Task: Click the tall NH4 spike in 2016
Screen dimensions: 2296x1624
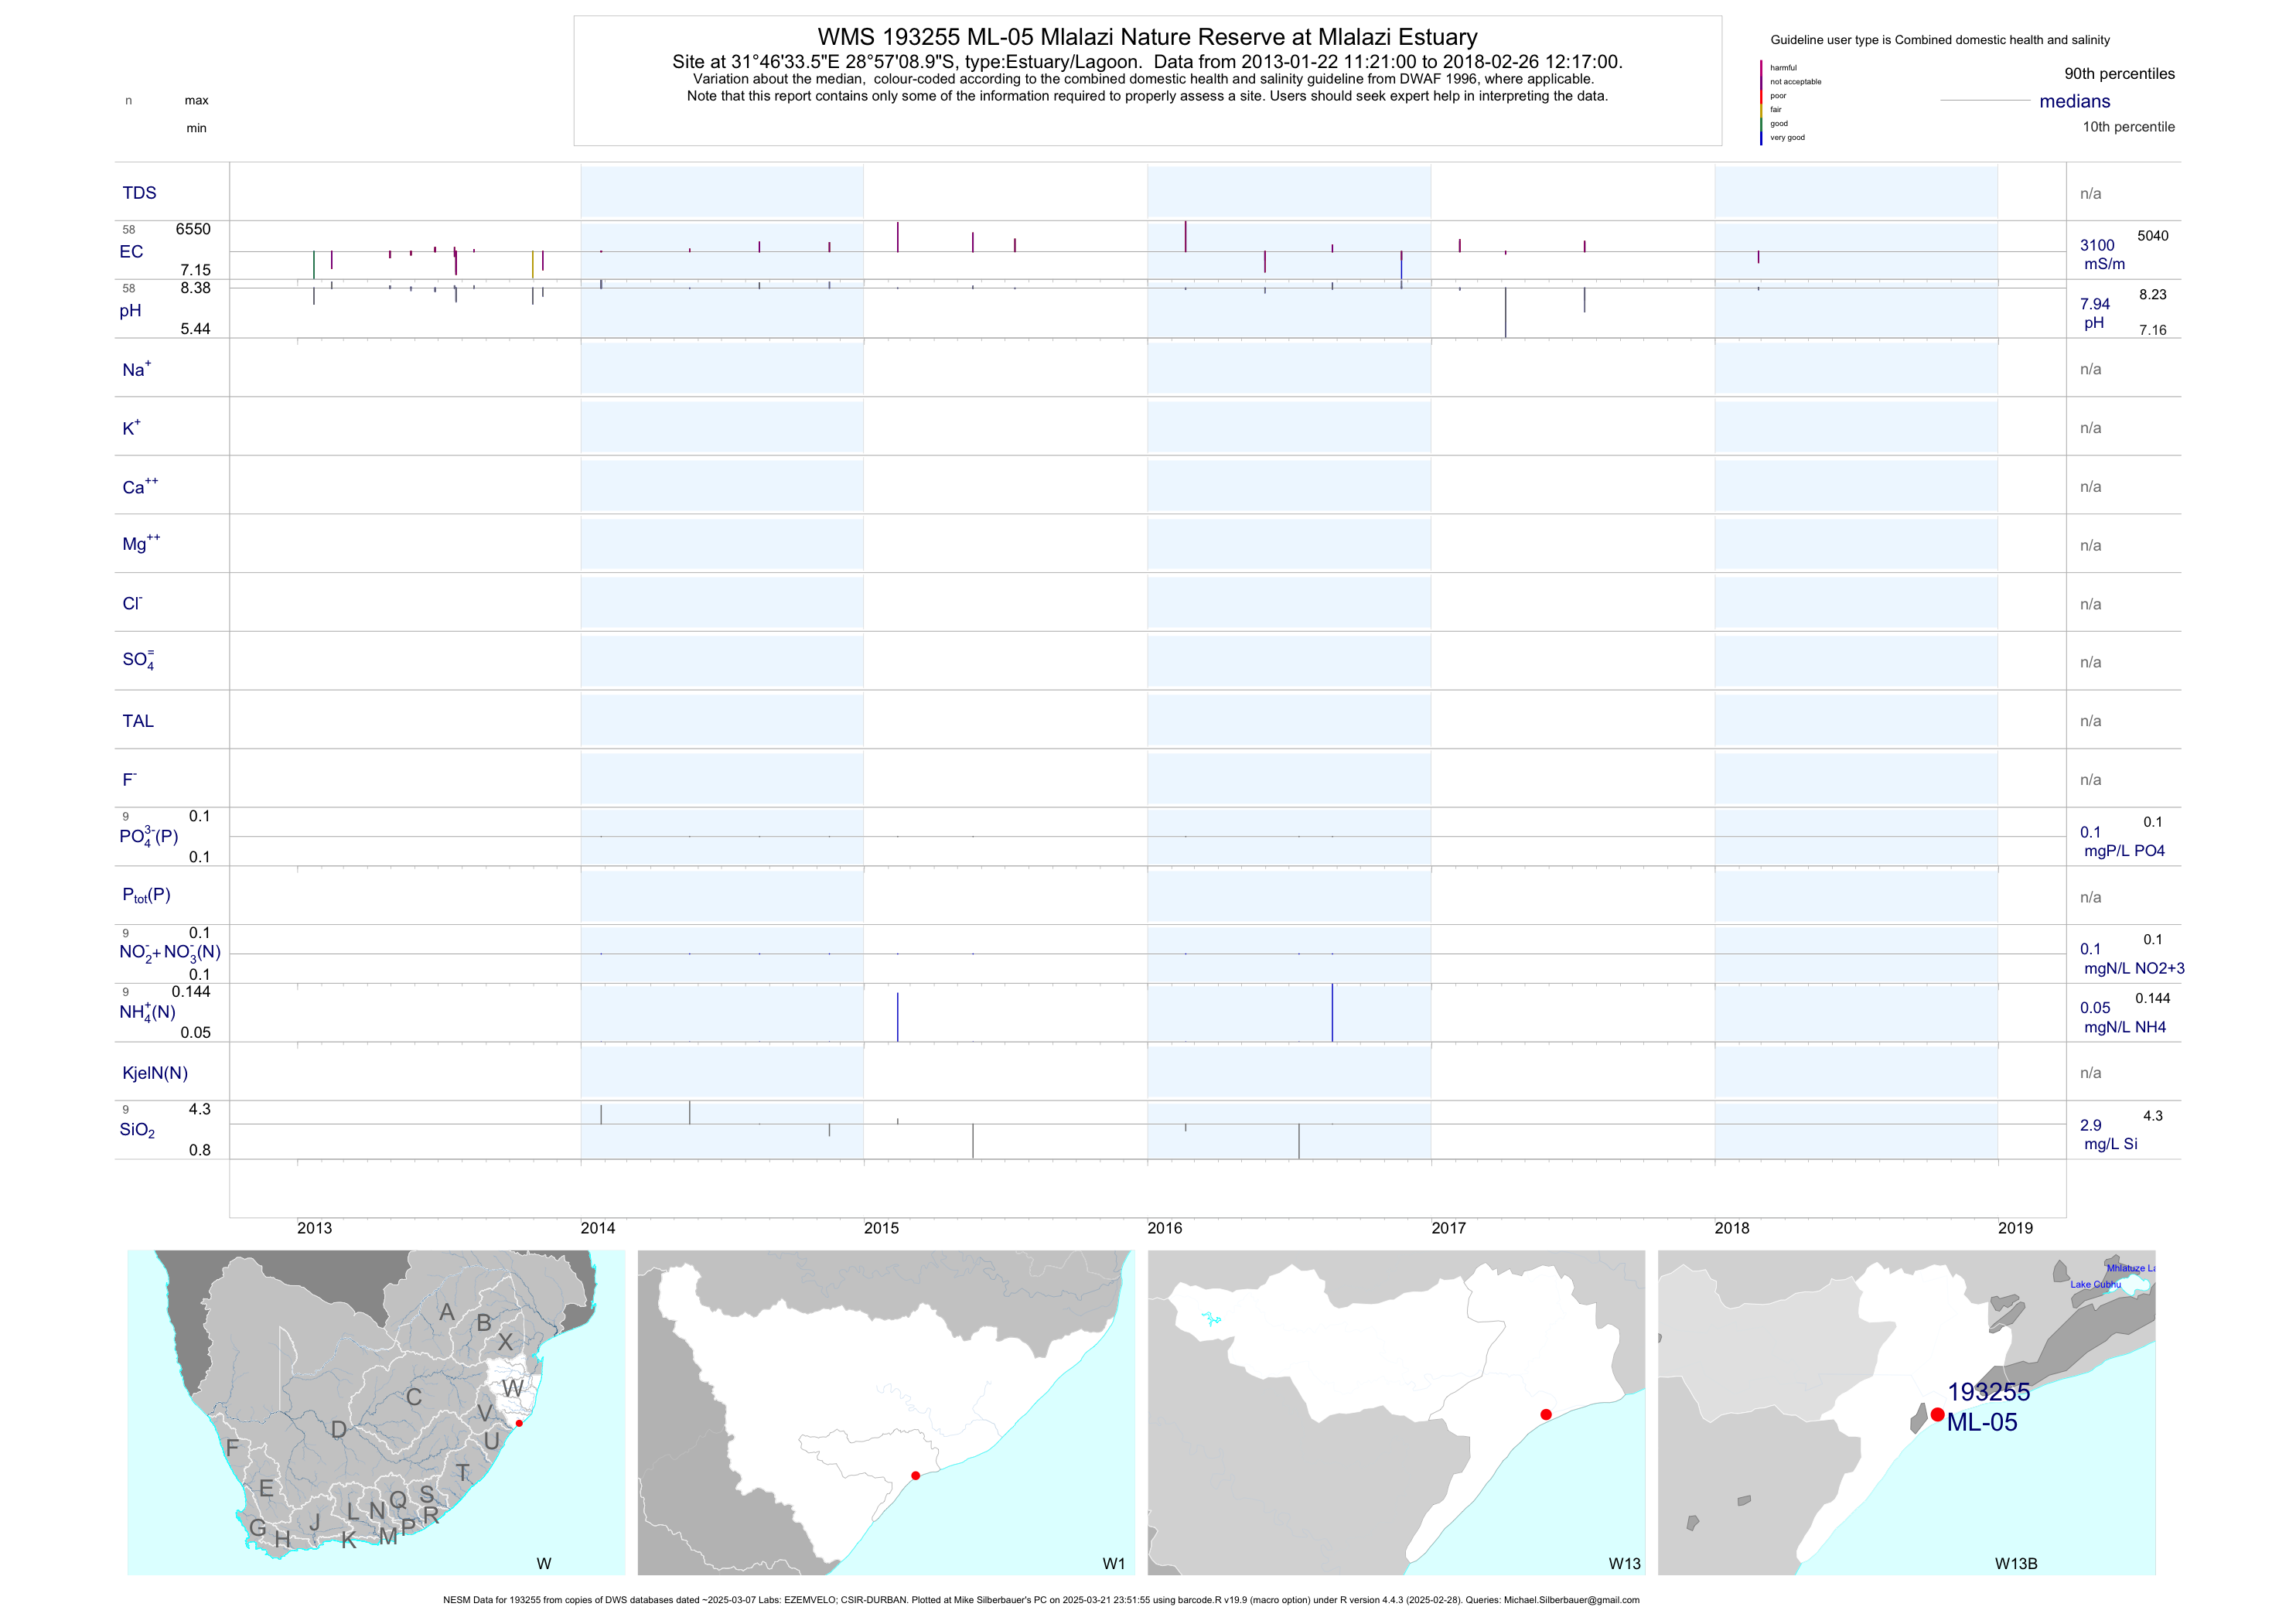Action: [1332, 1012]
